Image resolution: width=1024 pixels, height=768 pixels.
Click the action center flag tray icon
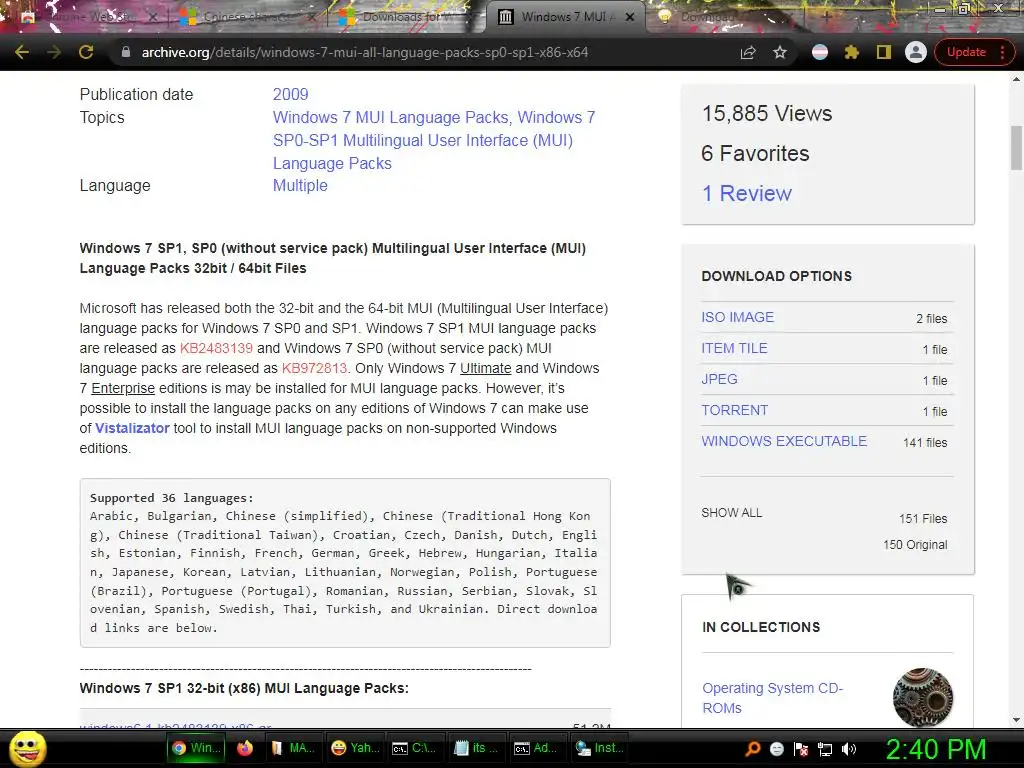801,749
